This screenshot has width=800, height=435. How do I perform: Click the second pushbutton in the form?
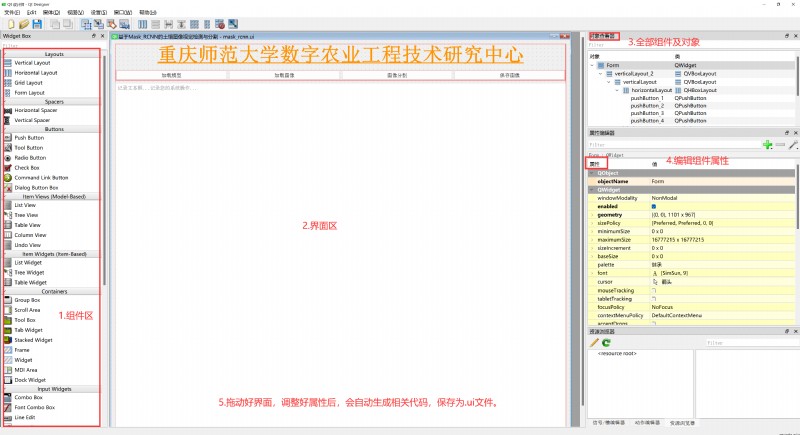284,75
